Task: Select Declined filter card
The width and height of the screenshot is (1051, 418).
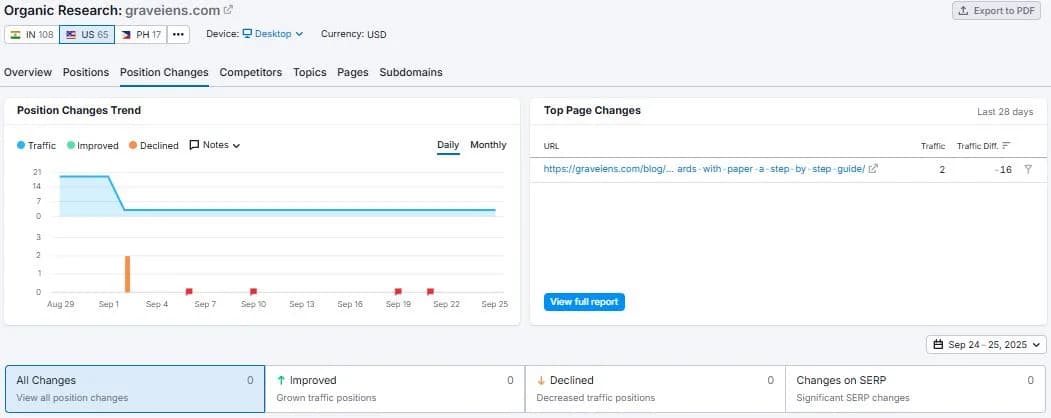Action: (x=655, y=389)
